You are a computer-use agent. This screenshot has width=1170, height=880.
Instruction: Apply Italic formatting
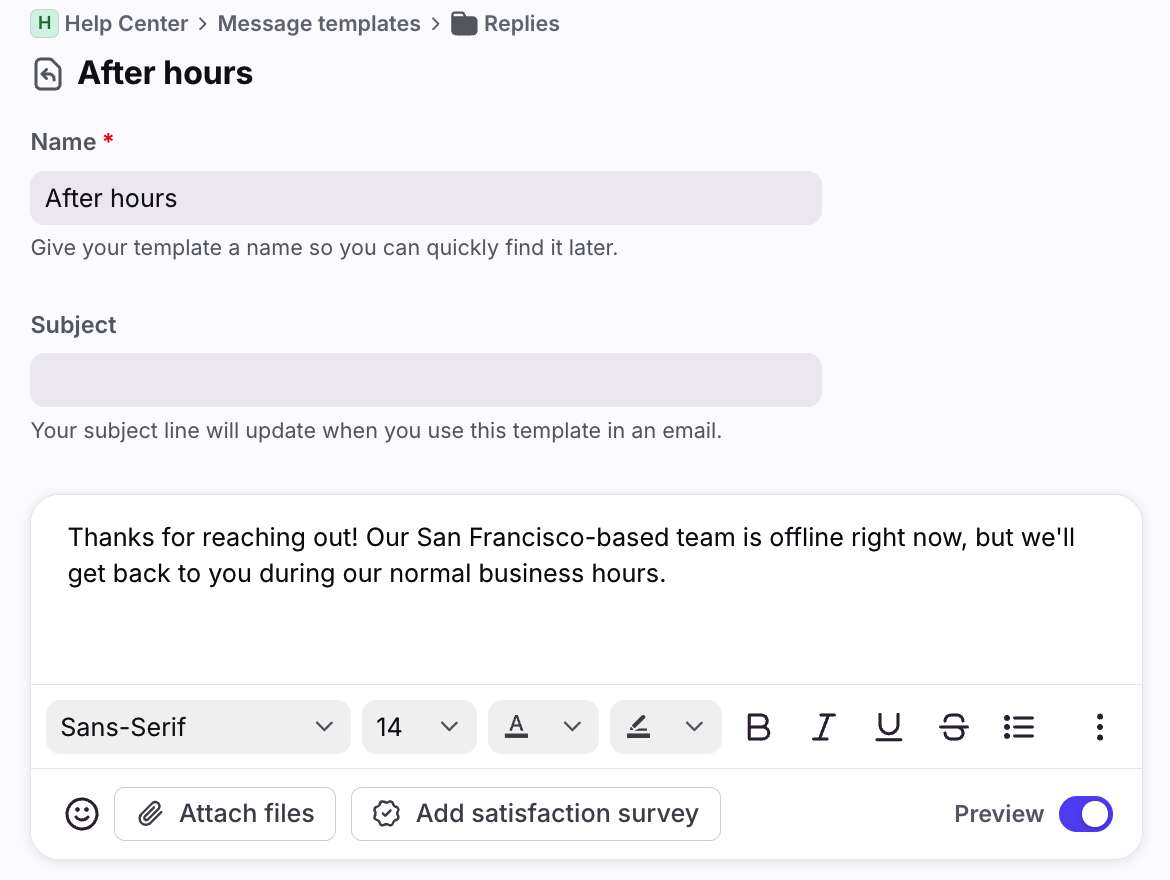pos(823,727)
